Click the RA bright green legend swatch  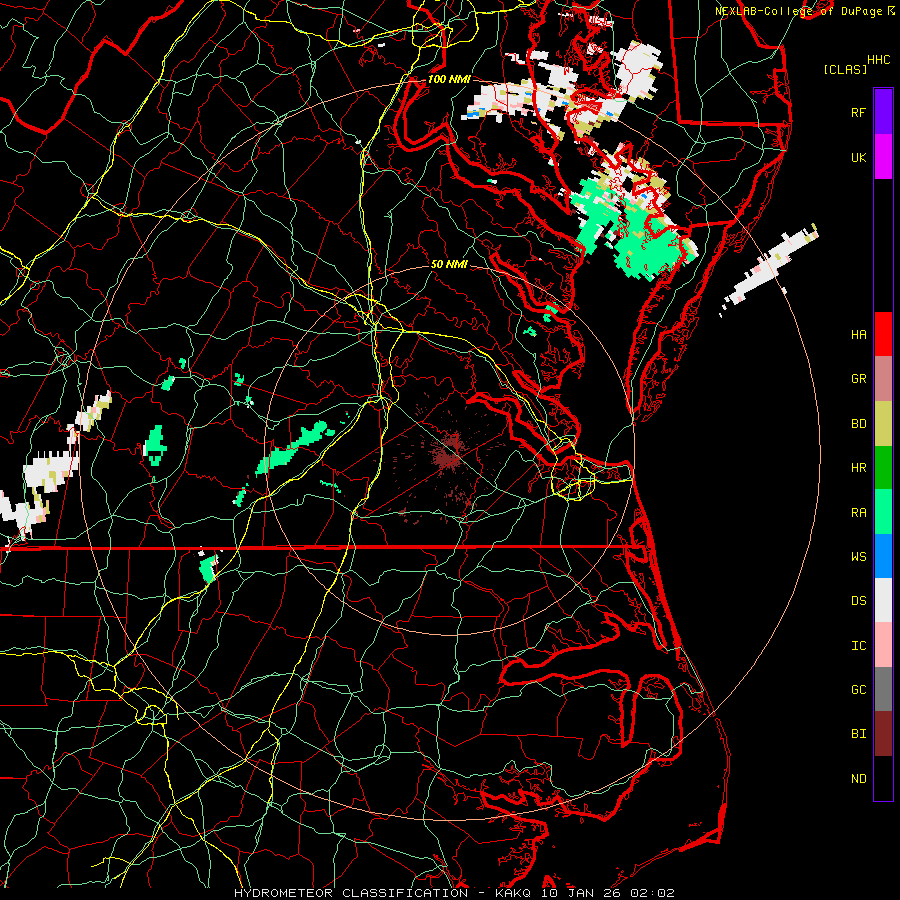tap(883, 512)
